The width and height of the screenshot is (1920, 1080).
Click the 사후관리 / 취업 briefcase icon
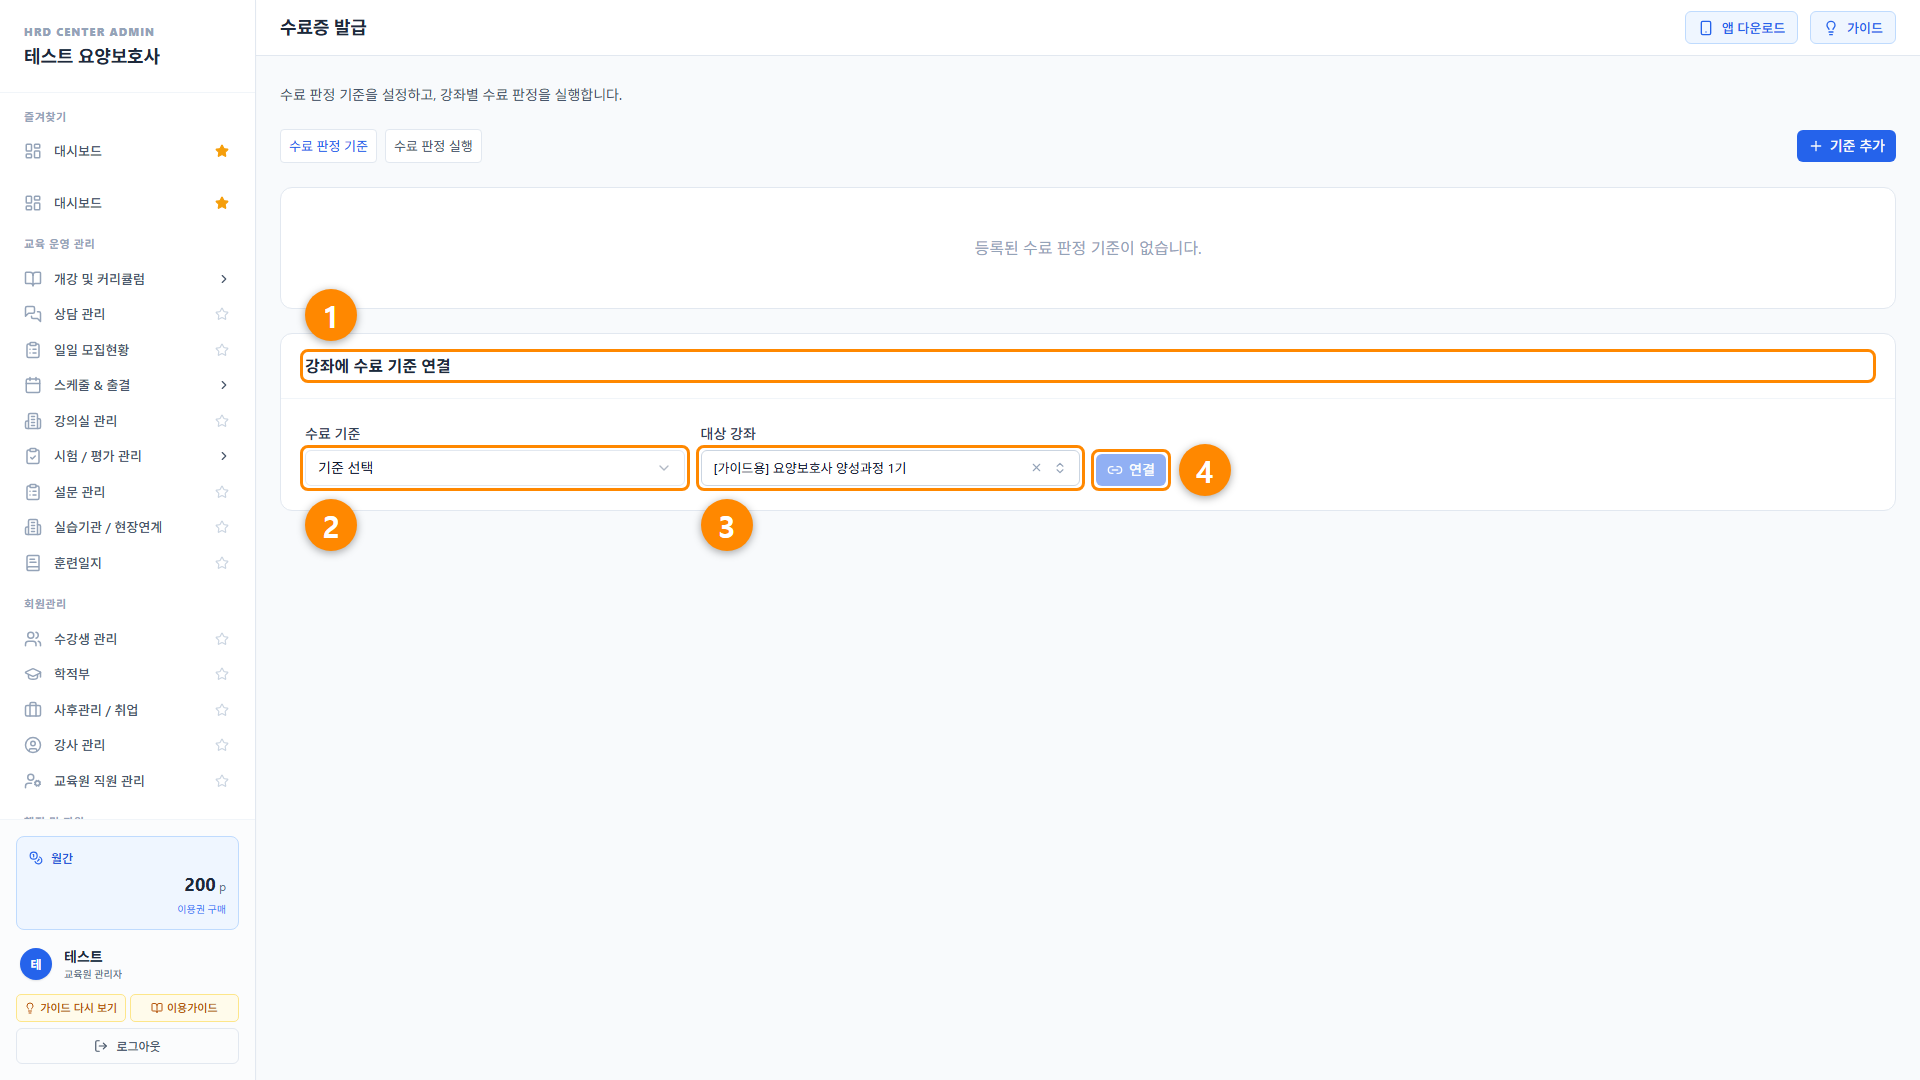33,710
